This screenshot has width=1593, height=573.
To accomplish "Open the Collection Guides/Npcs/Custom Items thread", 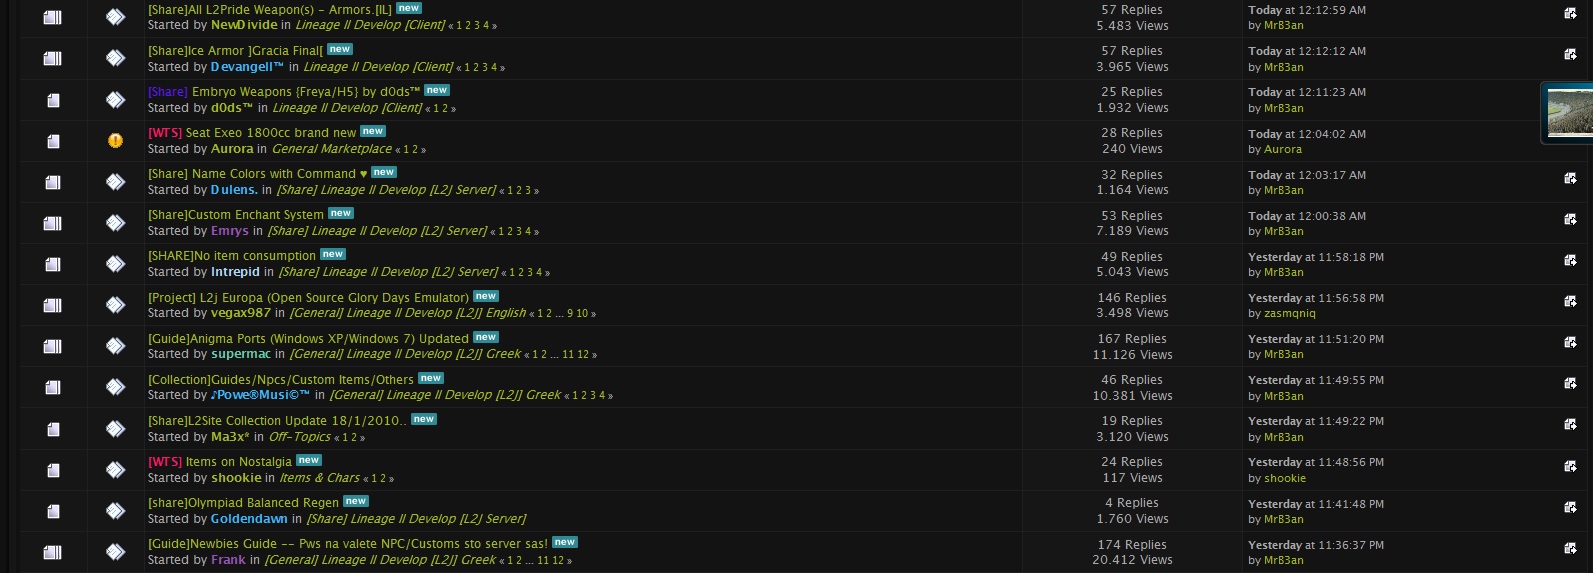I will point(280,380).
